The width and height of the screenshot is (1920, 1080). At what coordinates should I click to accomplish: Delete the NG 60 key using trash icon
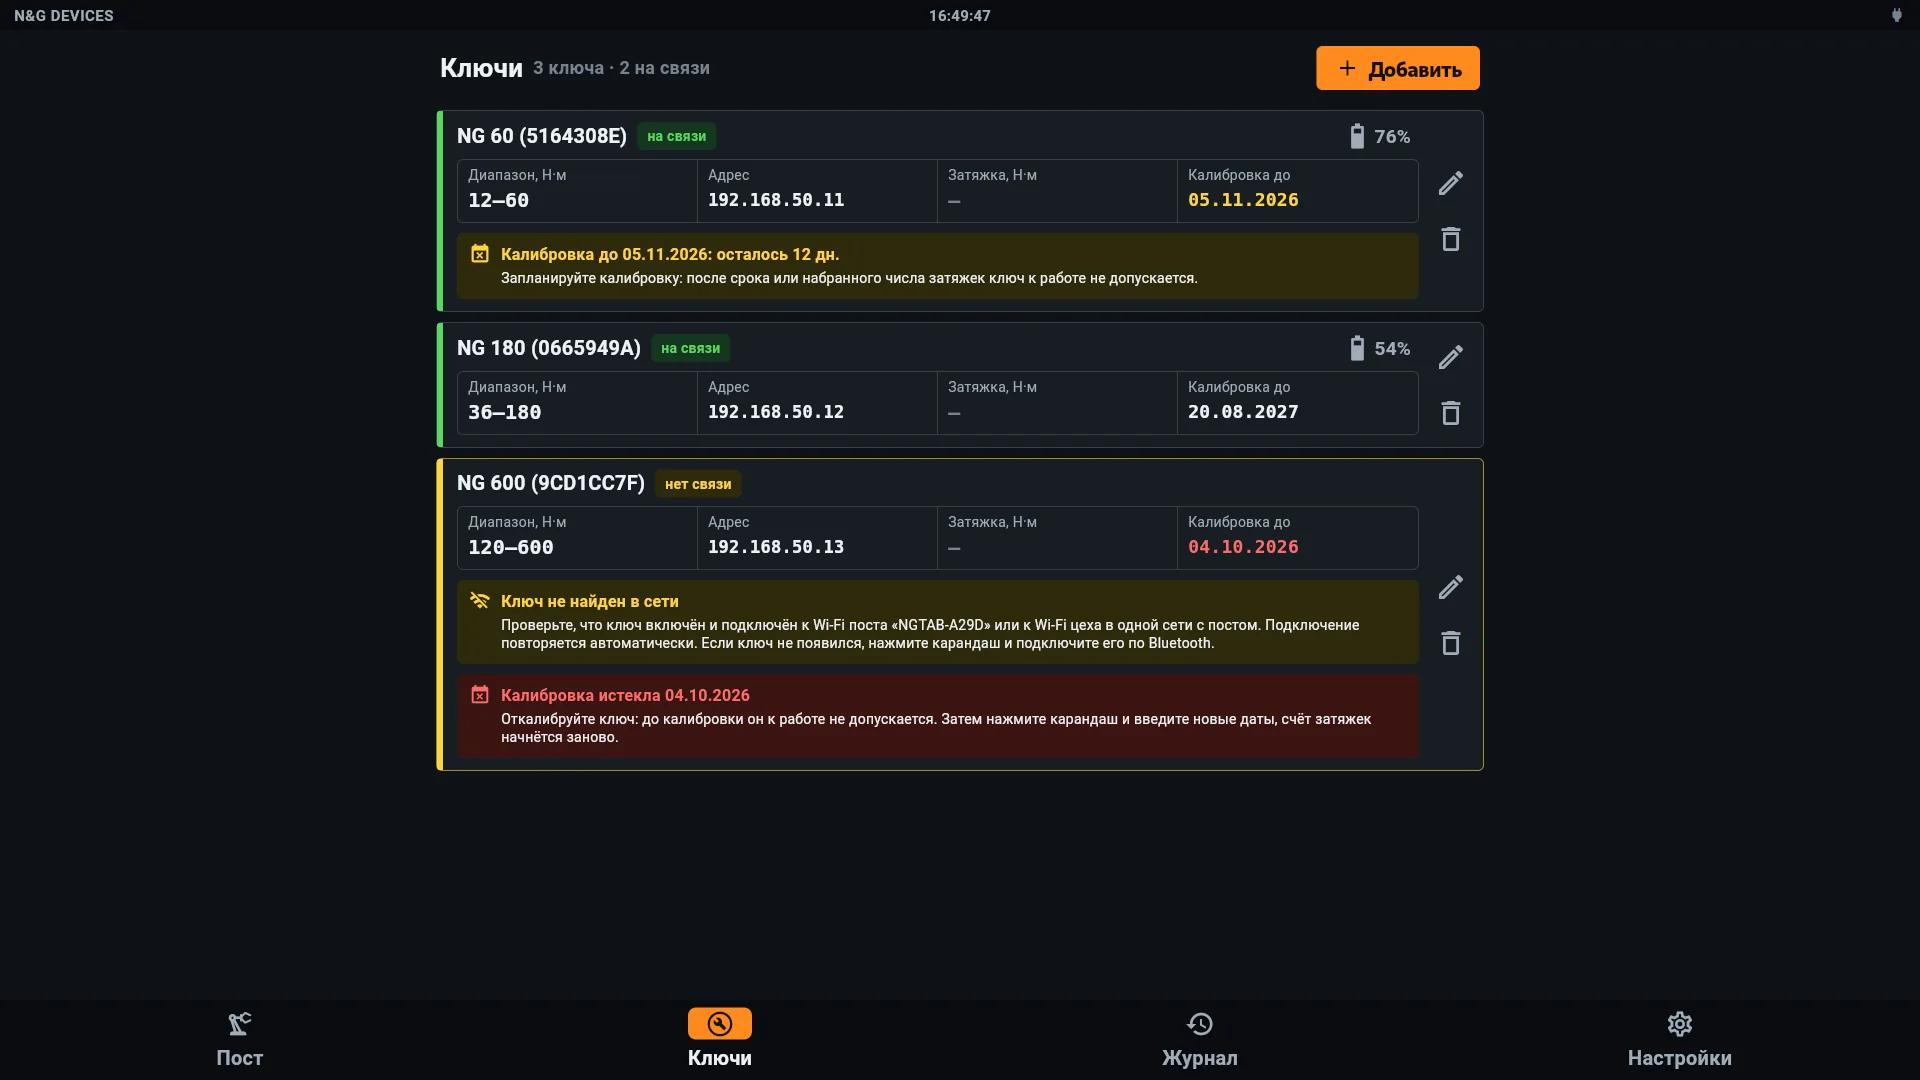click(x=1450, y=239)
